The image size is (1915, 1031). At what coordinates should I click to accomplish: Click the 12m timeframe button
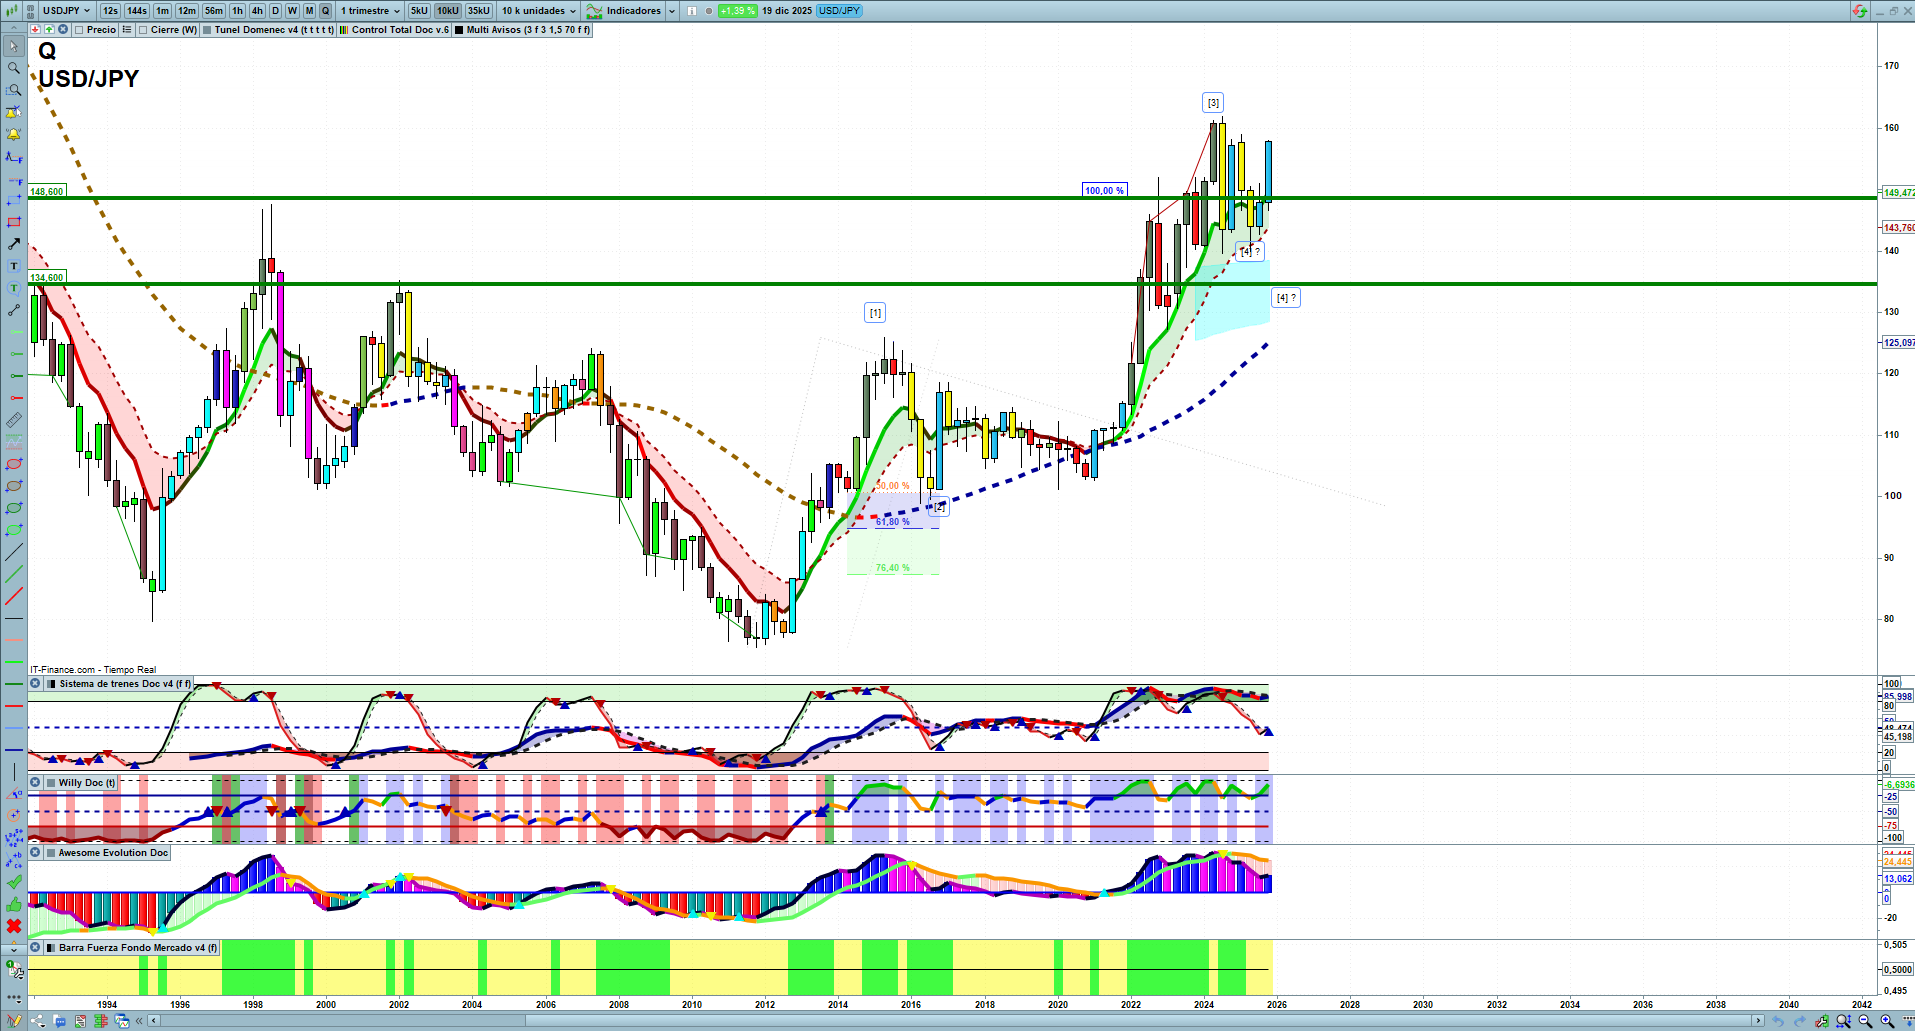pos(187,11)
